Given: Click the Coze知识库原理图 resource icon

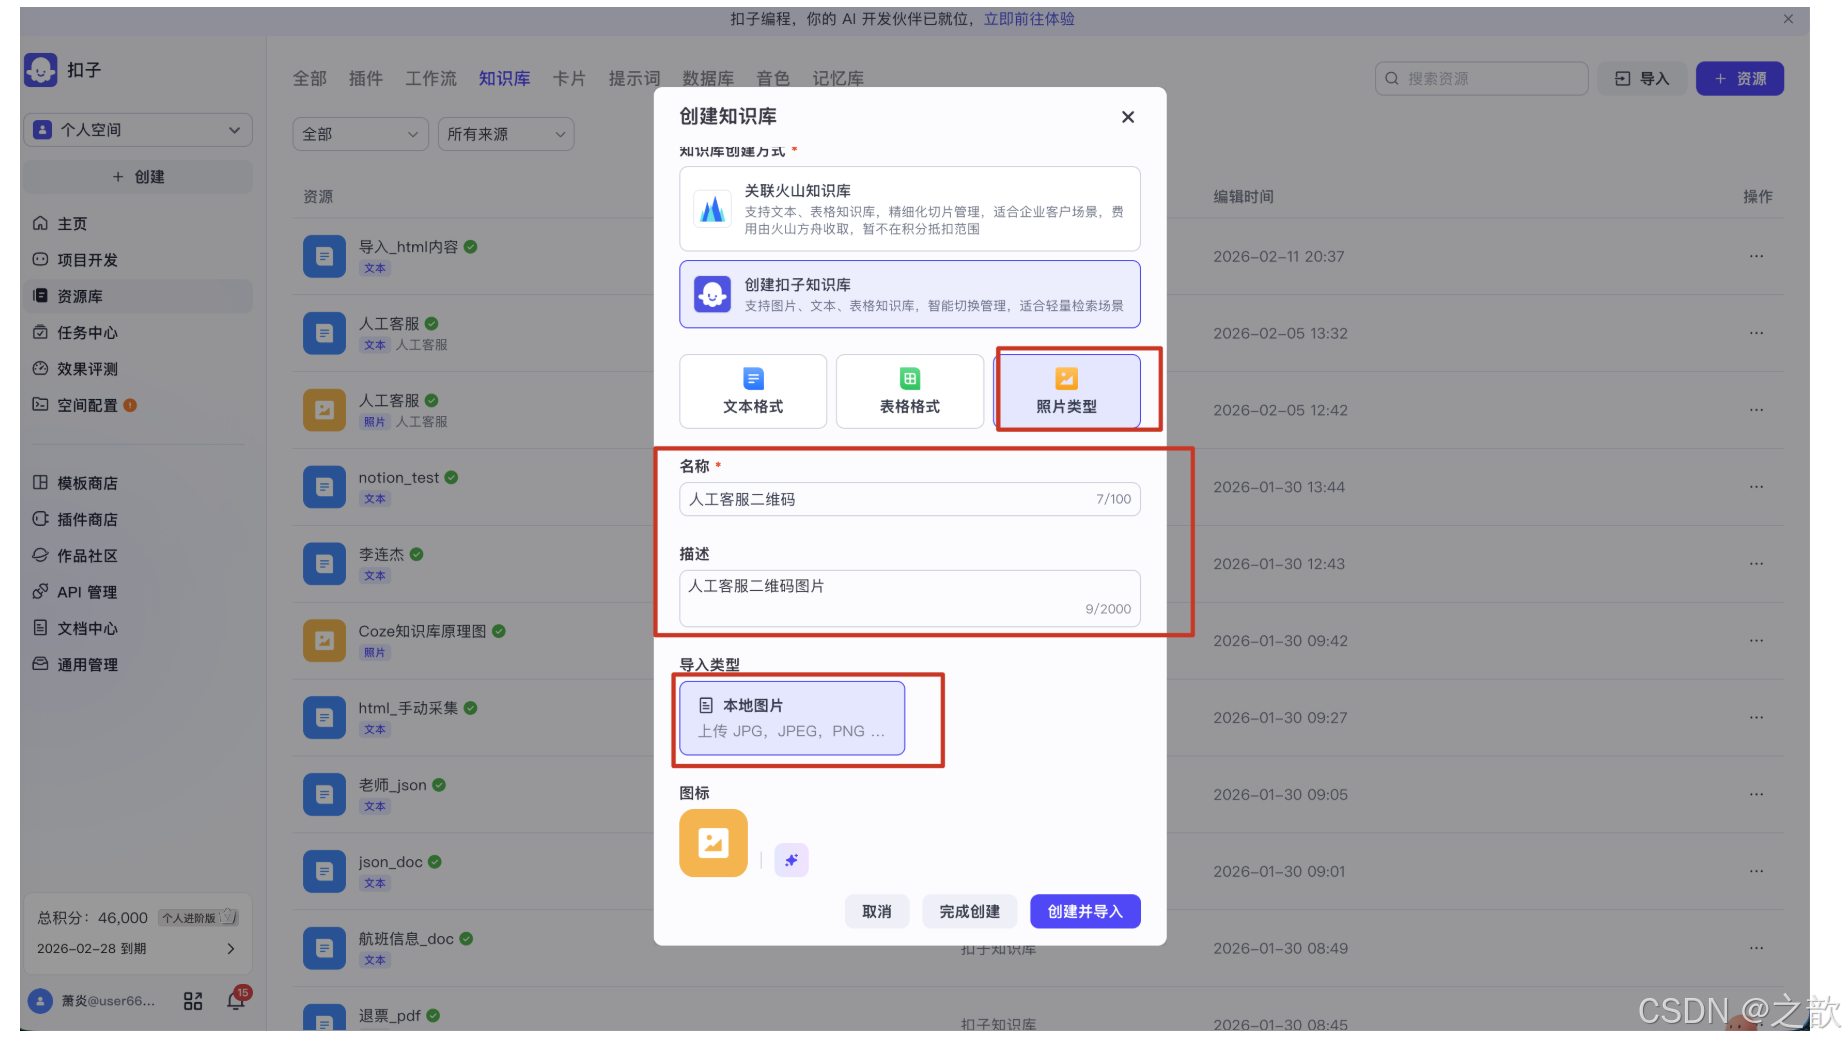Looking at the screenshot, I should point(324,641).
